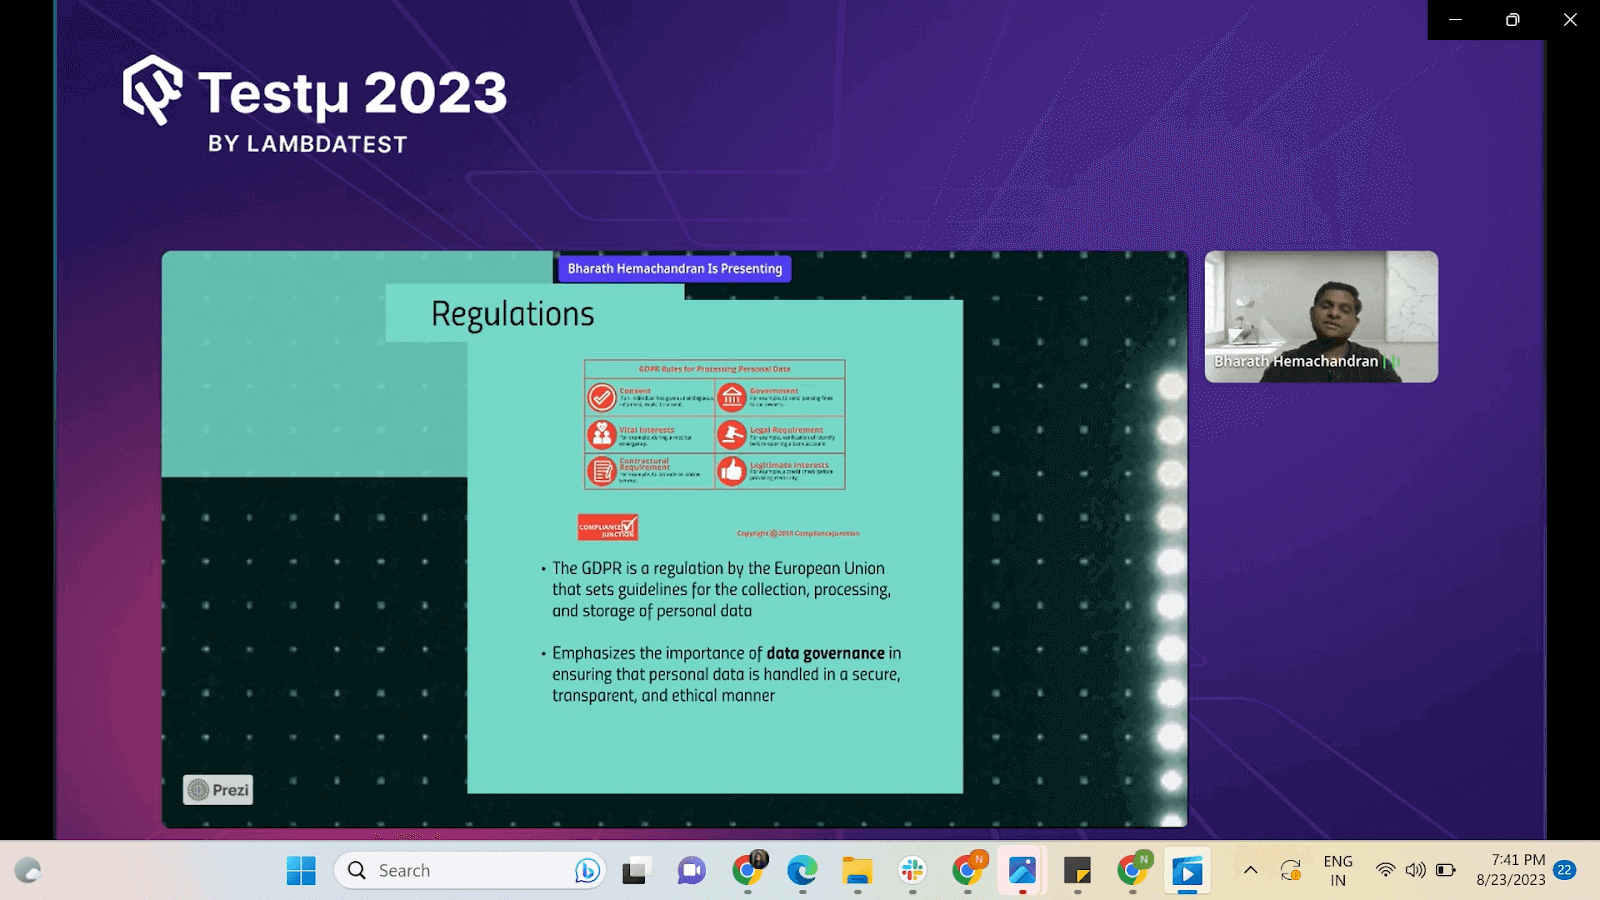
Task: Open the Windows Photos app icon
Action: 1021,870
